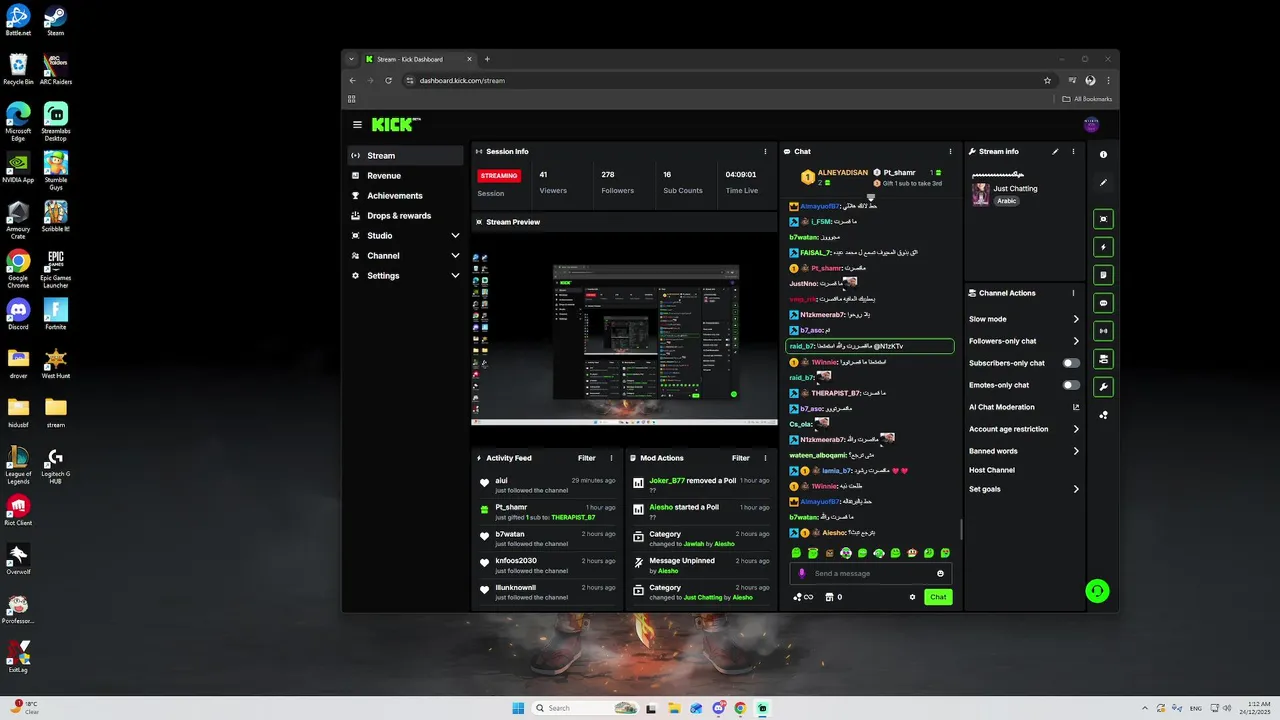Open Activity Feed Filter
1280x720 pixels.
tap(587, 458)
